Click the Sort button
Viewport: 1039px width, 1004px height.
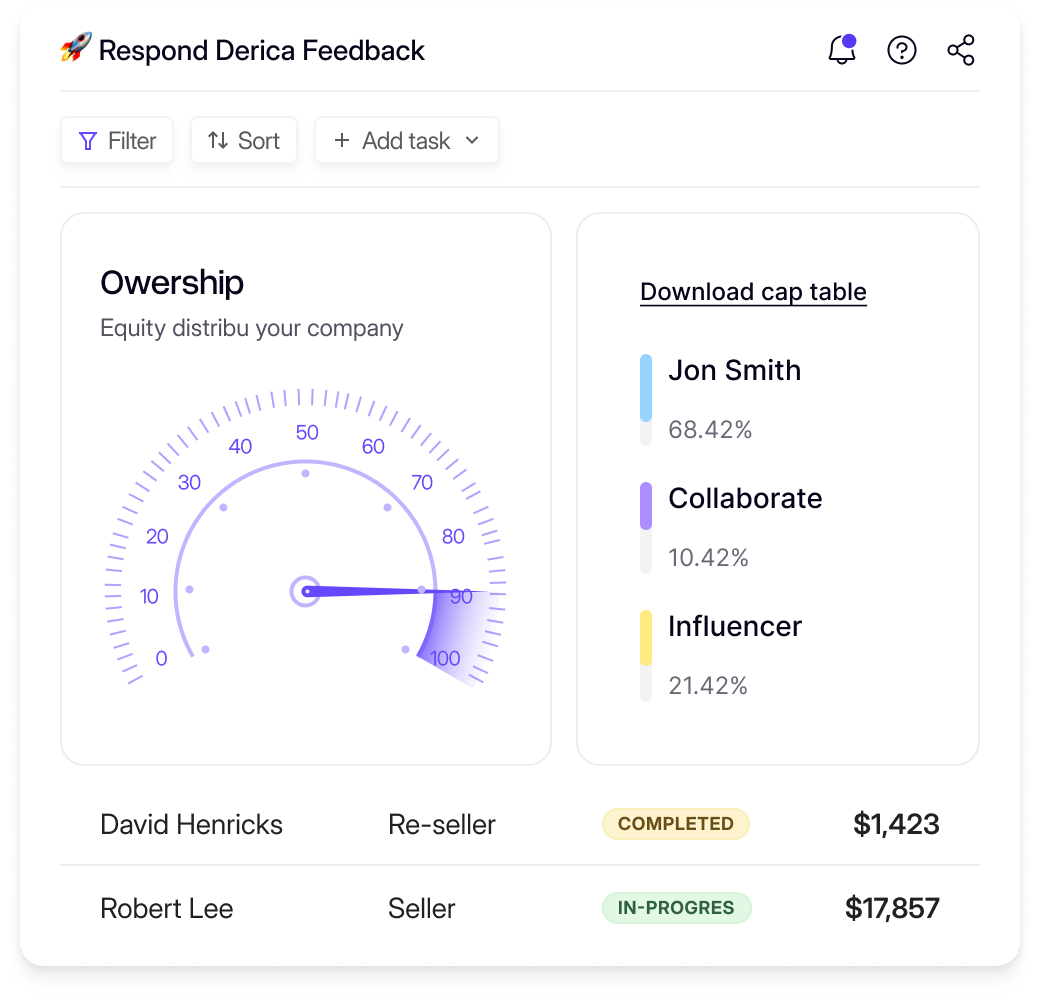pyautogui.click(x=244, y=140)
